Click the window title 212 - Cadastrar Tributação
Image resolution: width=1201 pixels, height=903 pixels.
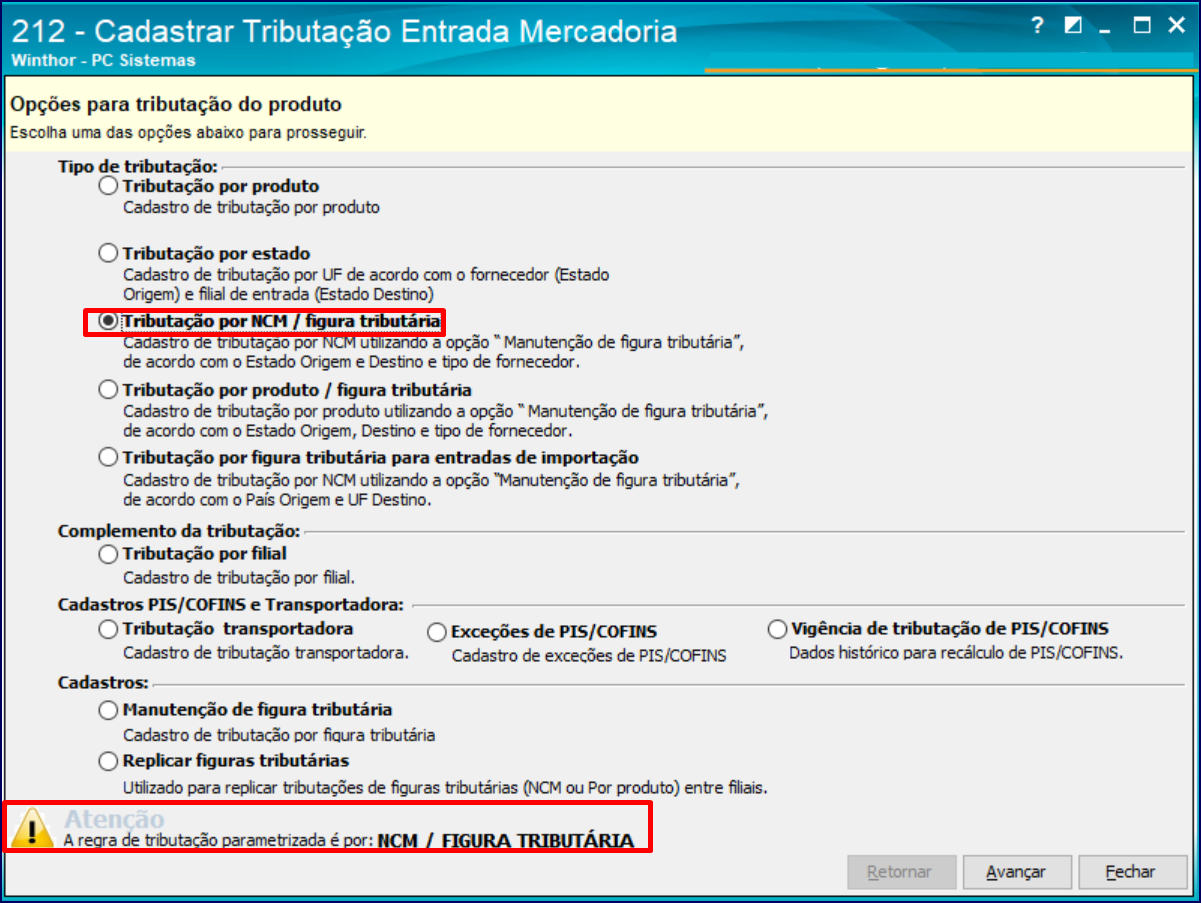(x=344, y=30)
